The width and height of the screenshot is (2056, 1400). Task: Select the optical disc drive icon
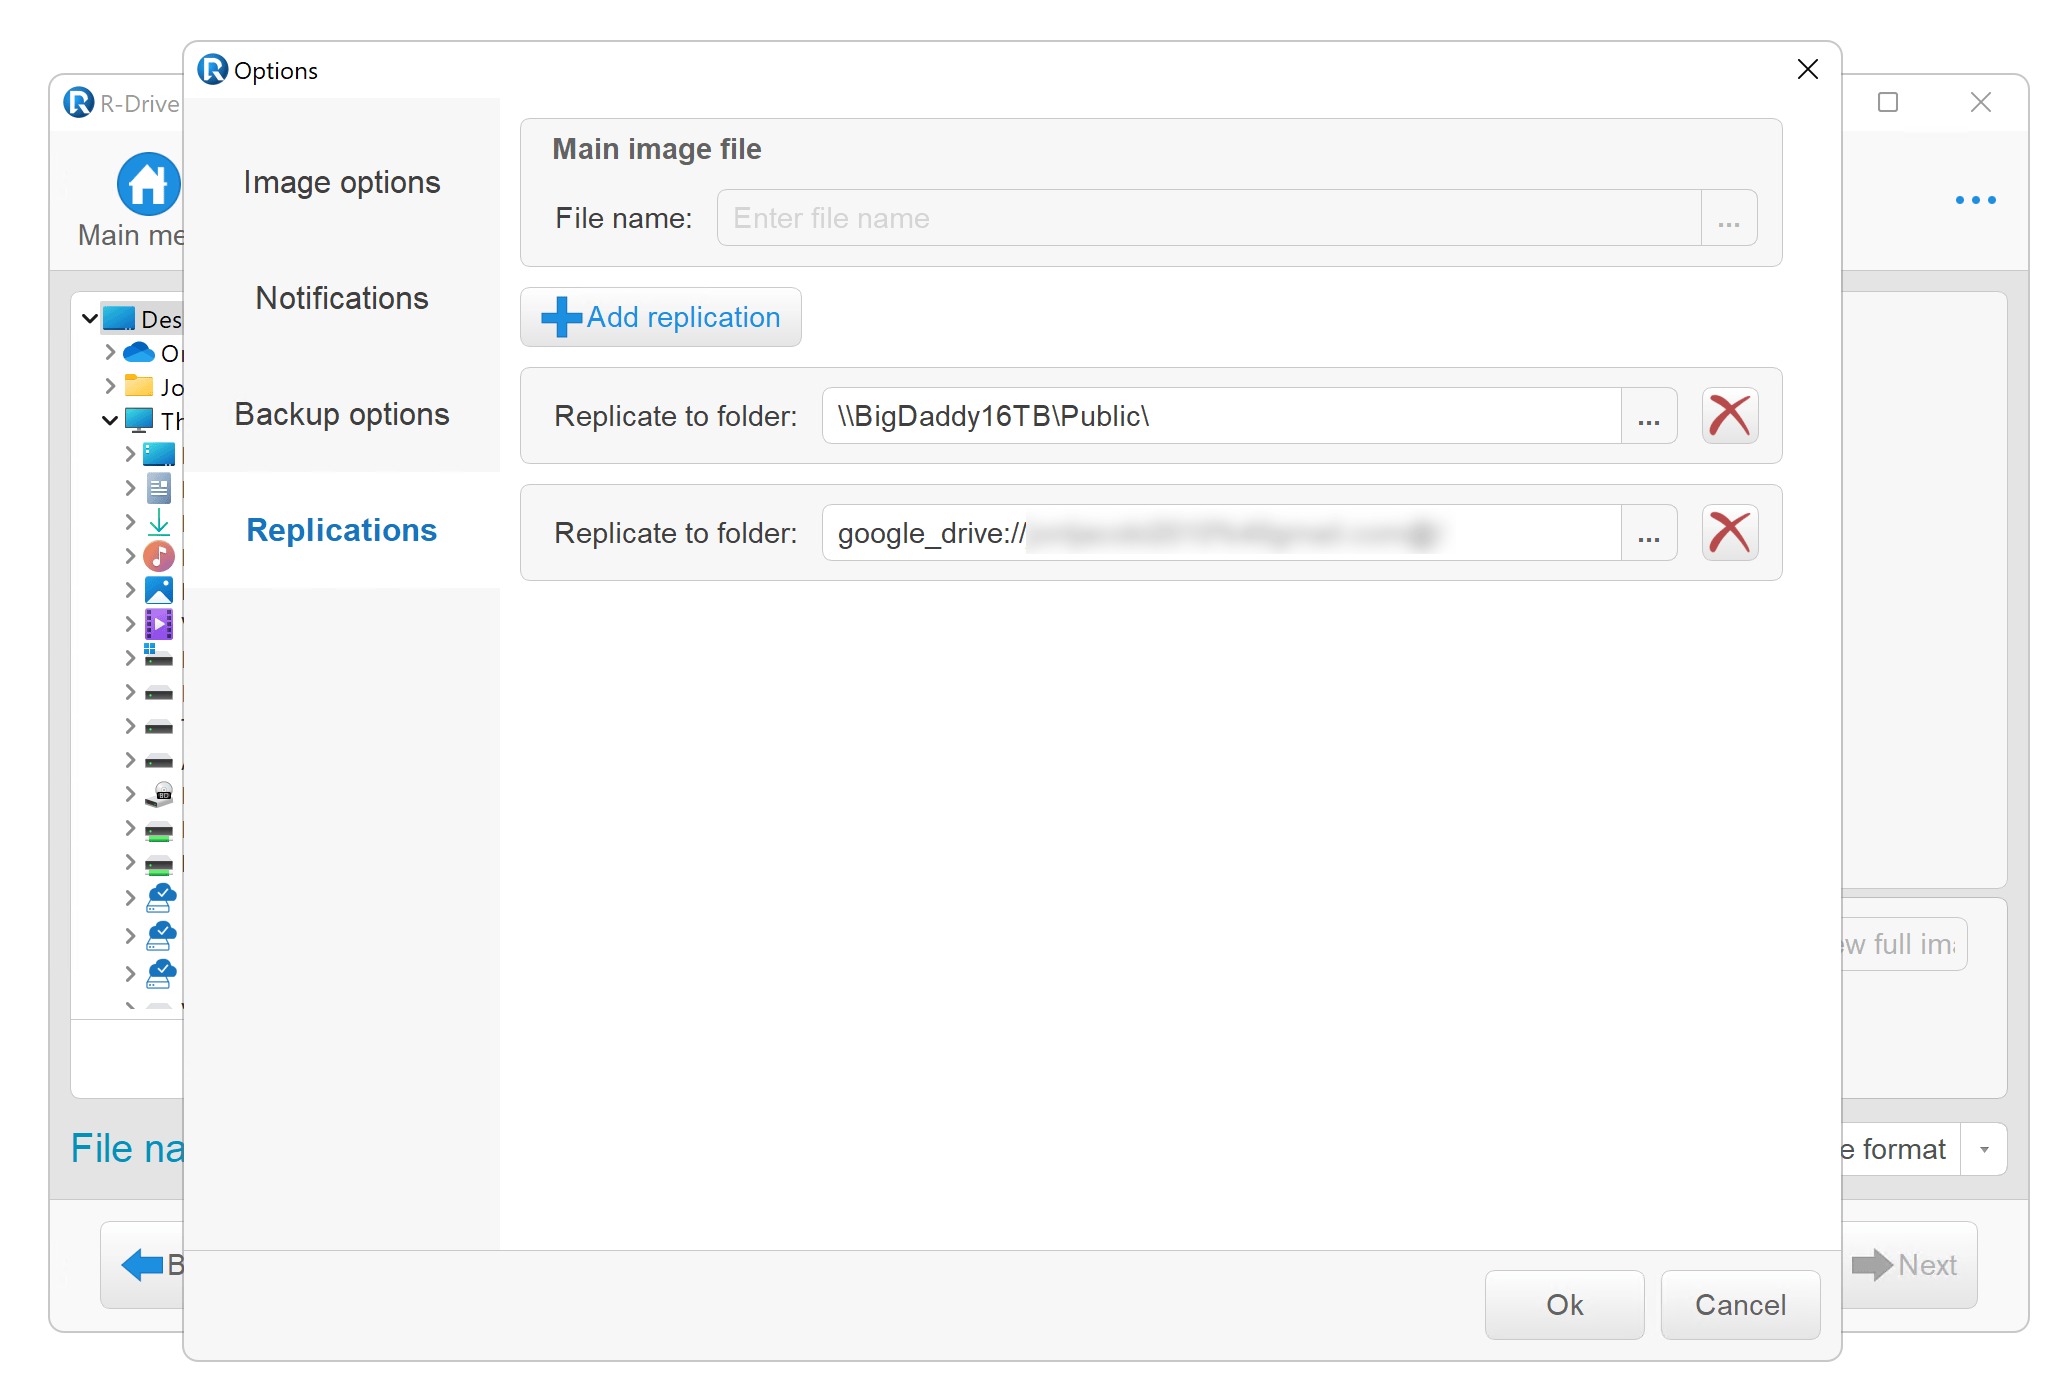click(x=159, y=794)
